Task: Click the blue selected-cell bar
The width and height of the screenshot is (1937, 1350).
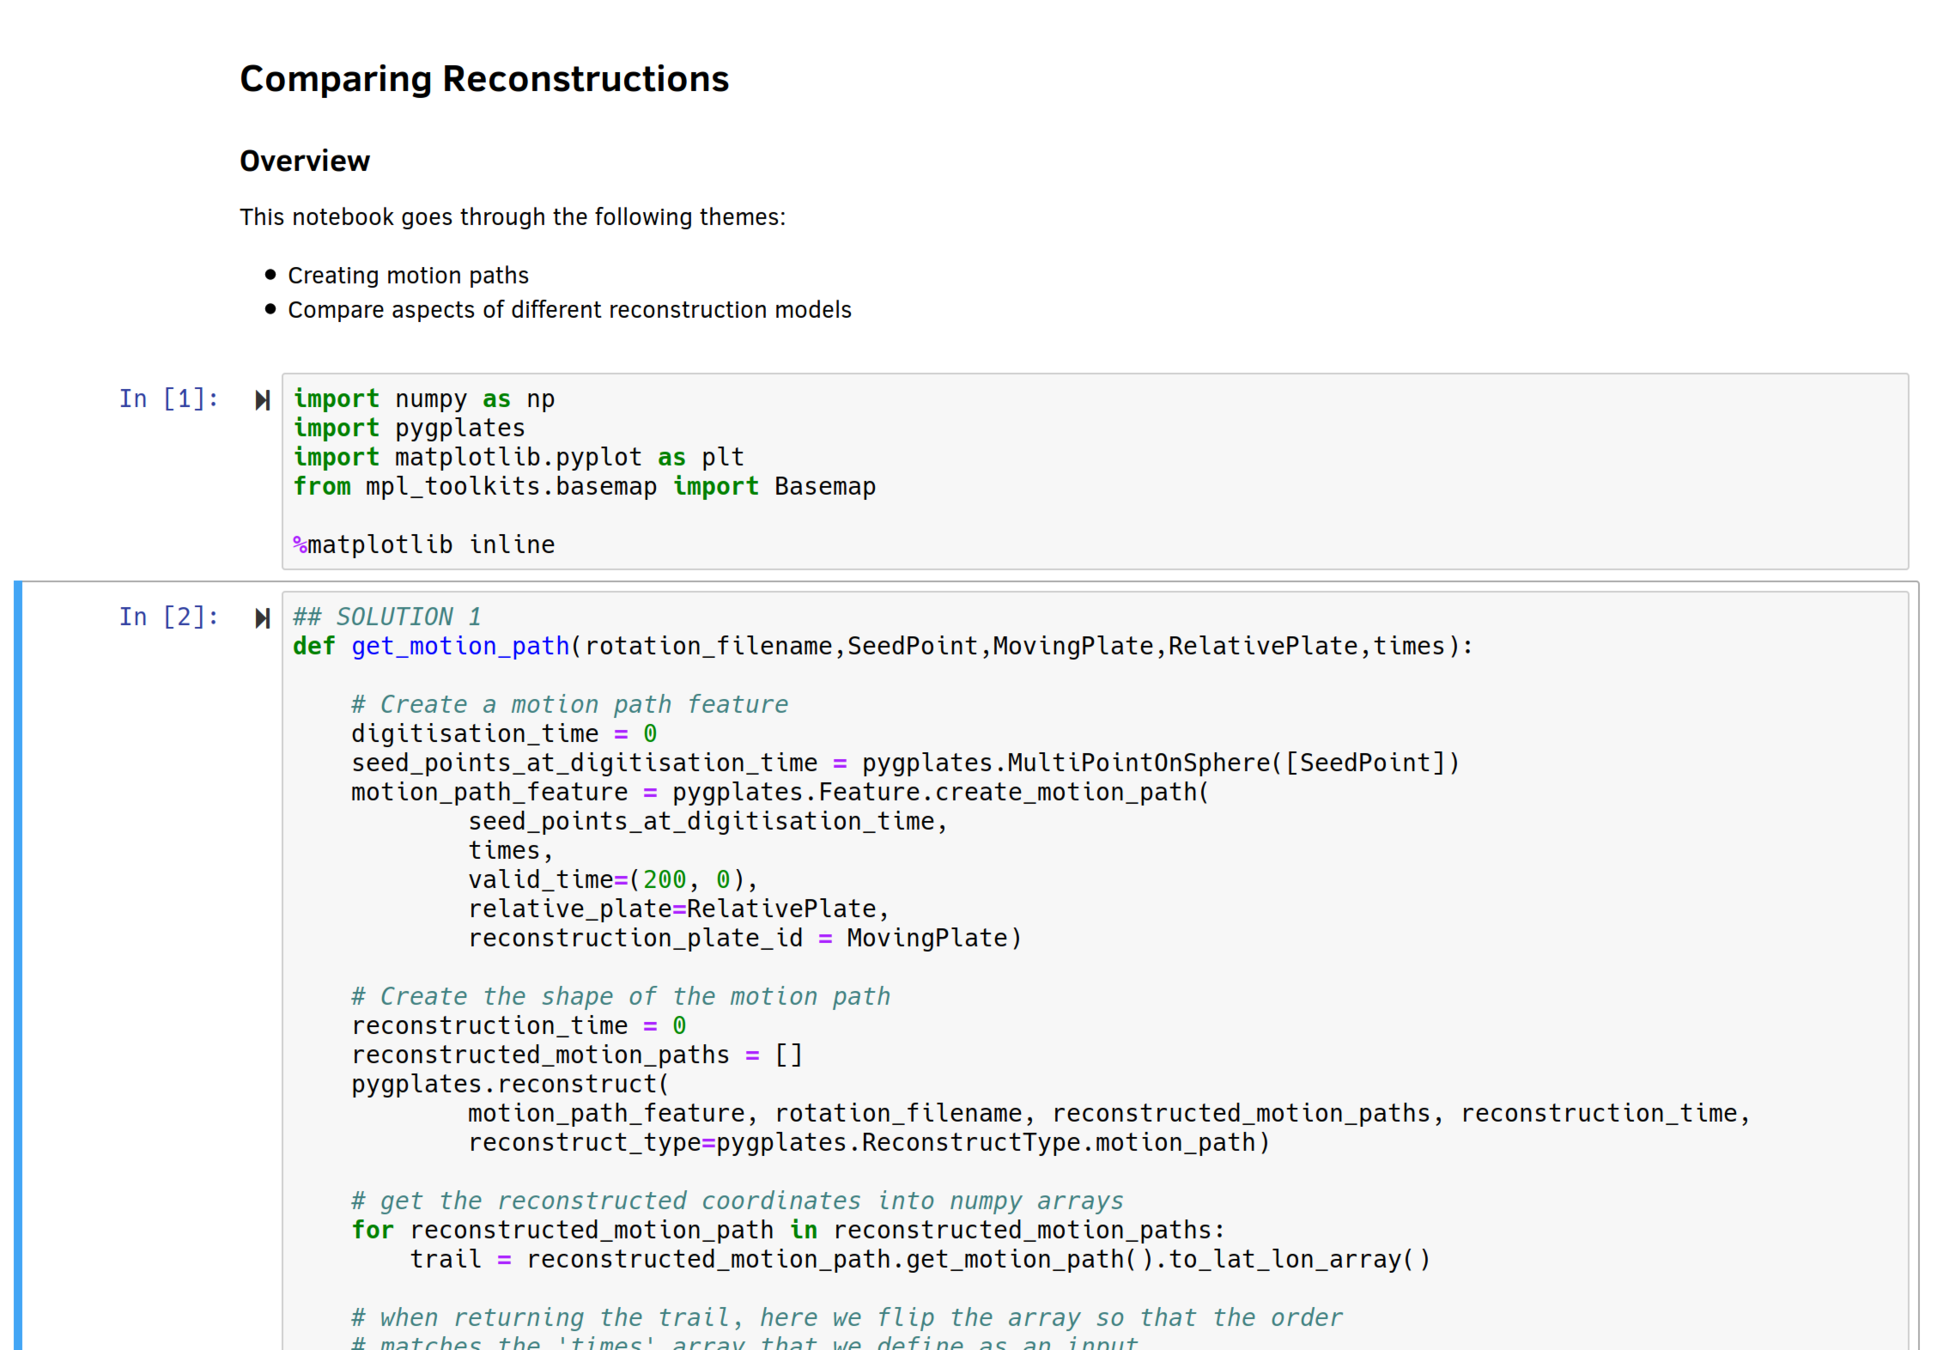Action: 18,960
